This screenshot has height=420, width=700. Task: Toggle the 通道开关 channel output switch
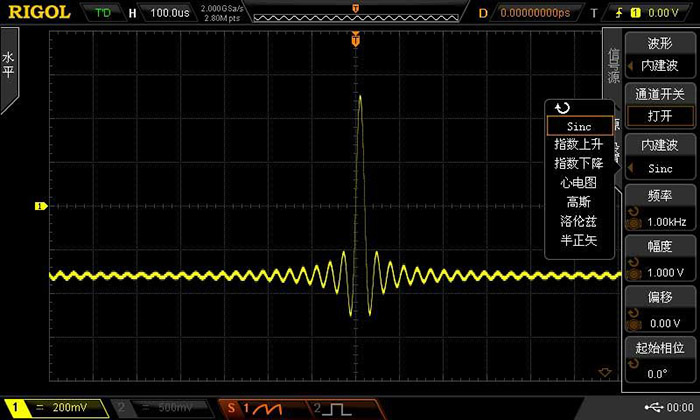pyautogui.click(x=660, y=105)
